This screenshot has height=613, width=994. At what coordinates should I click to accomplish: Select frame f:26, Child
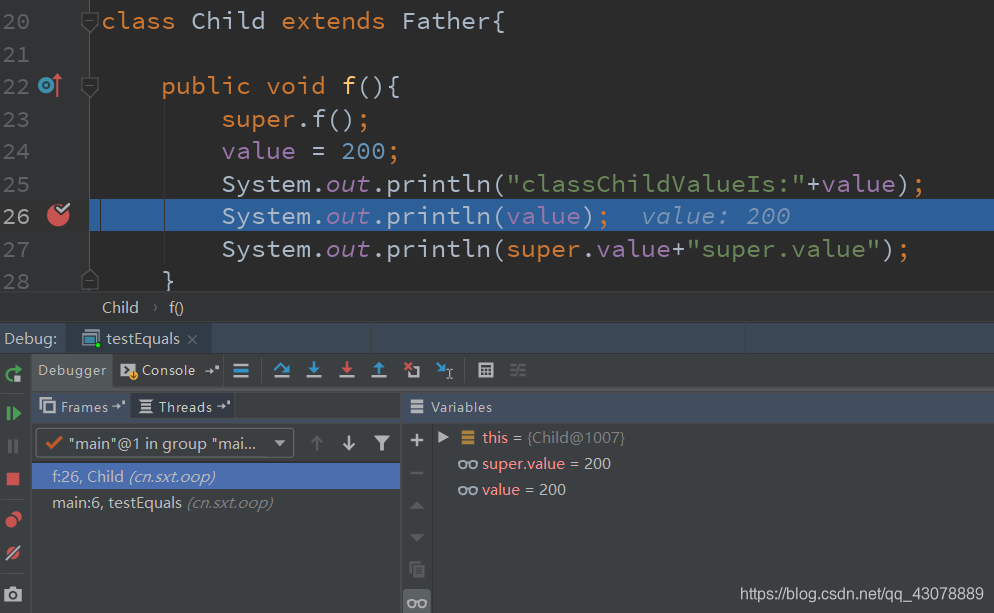216,476
